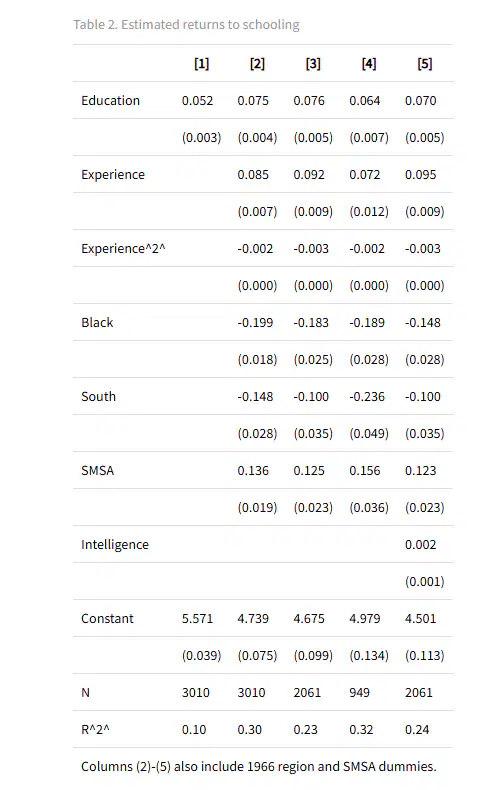
Task: Click the Experience row label
Action: (113, 174)
